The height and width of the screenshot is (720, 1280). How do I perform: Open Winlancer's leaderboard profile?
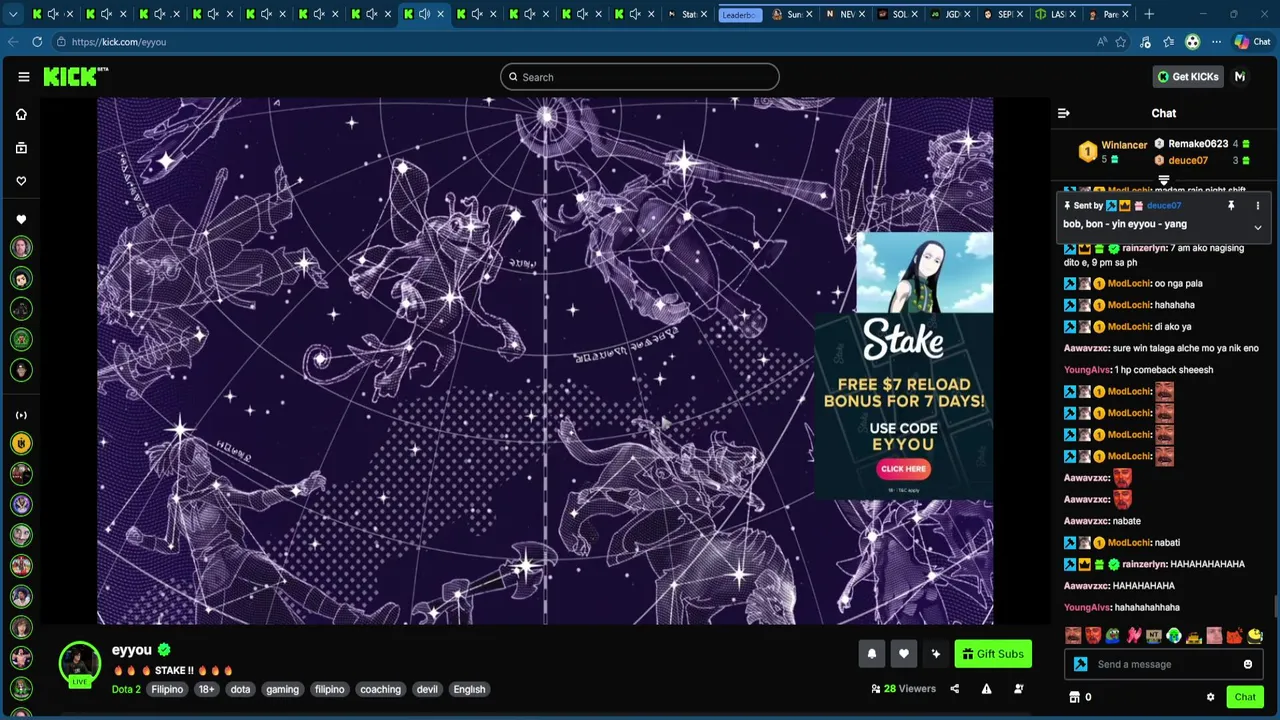pos(1124,145)
